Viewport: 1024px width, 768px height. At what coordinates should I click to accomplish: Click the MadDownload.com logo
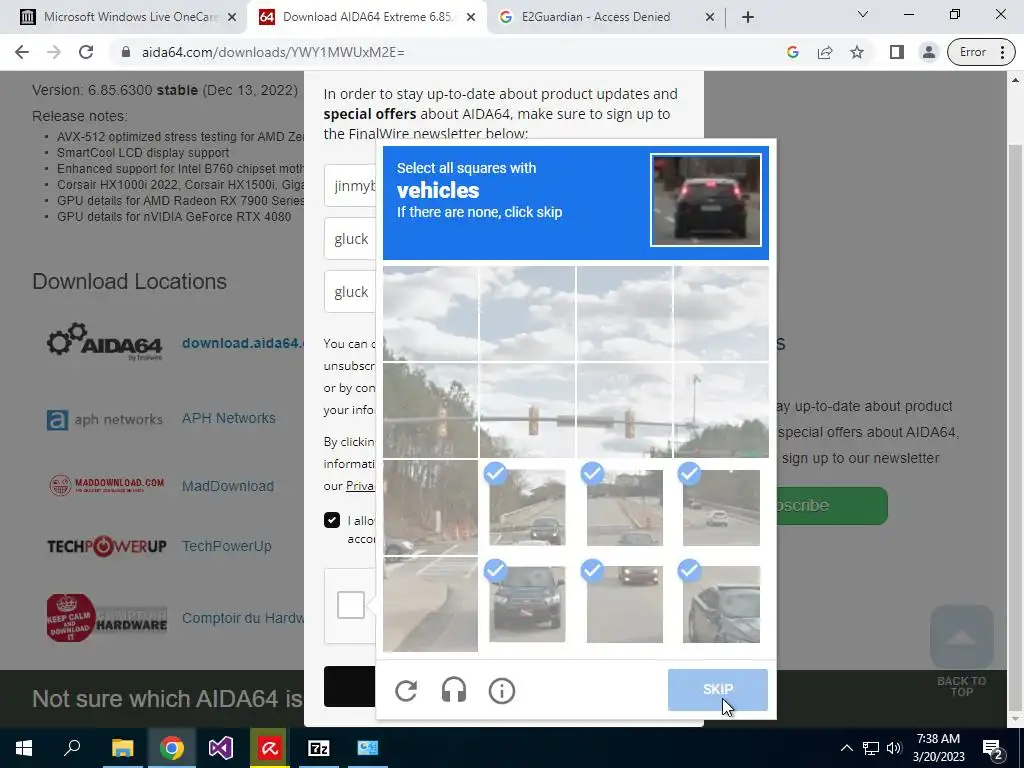pos(106,485)
